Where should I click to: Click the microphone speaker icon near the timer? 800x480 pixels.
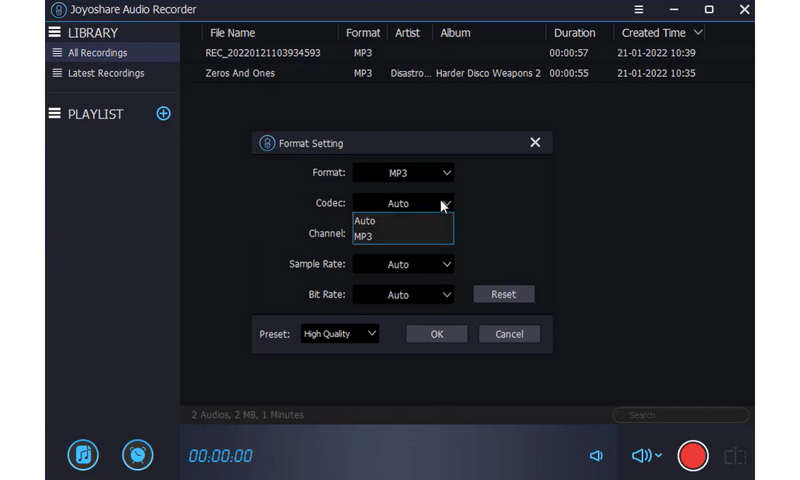(596, 455)
